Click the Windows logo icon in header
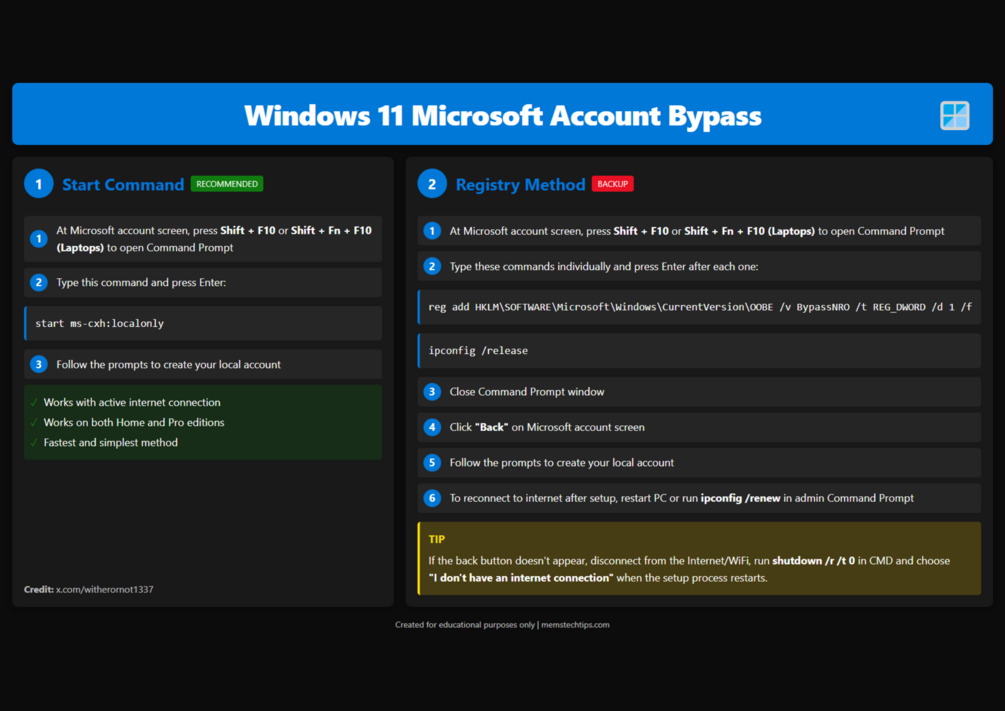 954,115
